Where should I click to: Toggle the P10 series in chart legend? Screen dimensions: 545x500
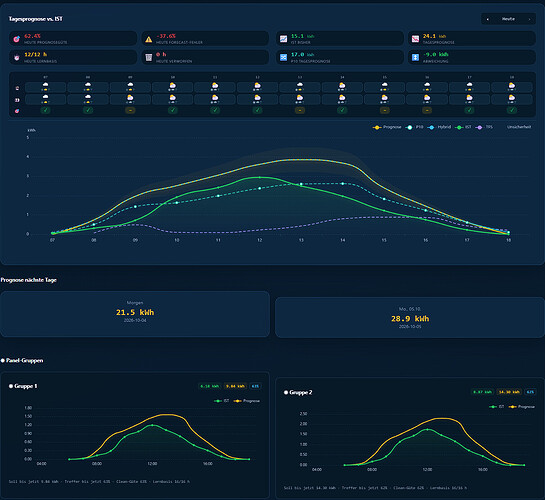[x=414, y=127]
